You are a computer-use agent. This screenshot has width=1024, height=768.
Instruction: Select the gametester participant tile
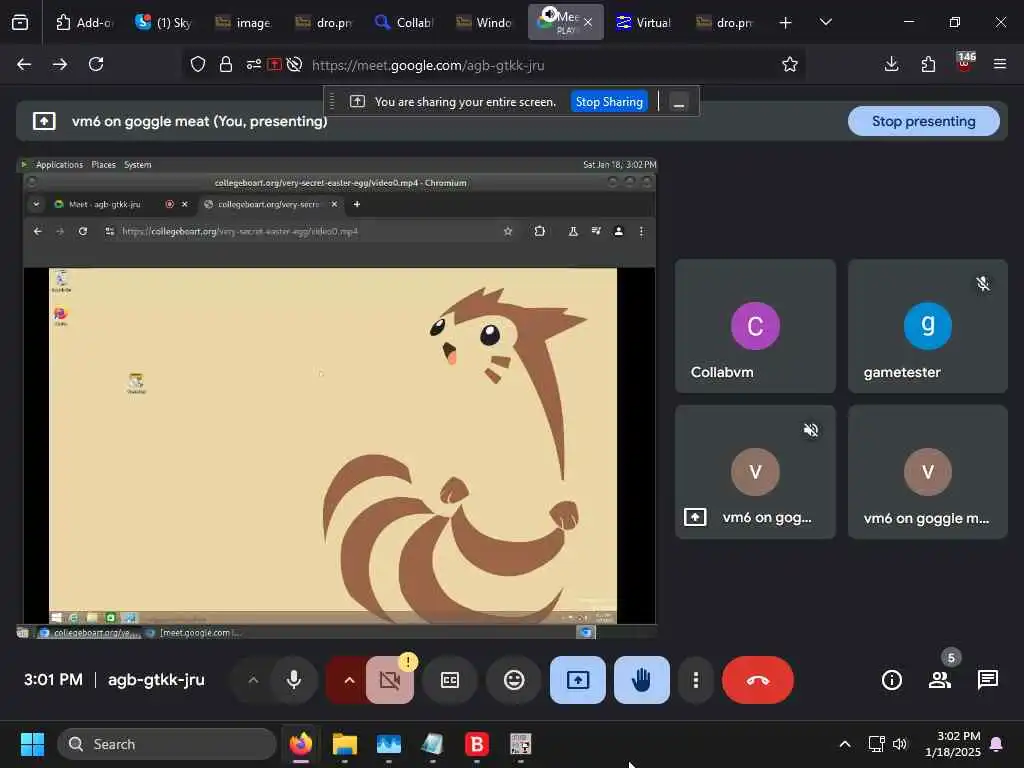coord(927,326)
